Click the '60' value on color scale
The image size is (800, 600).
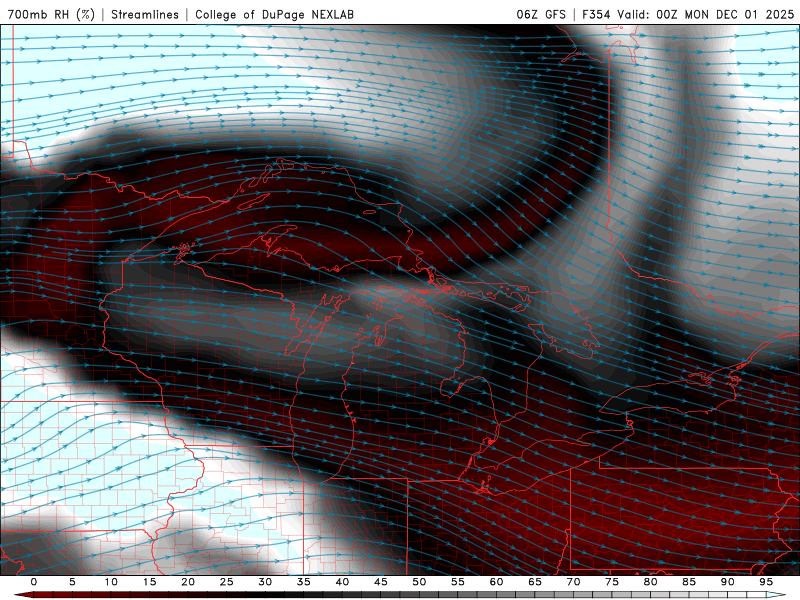pos(496,582)
